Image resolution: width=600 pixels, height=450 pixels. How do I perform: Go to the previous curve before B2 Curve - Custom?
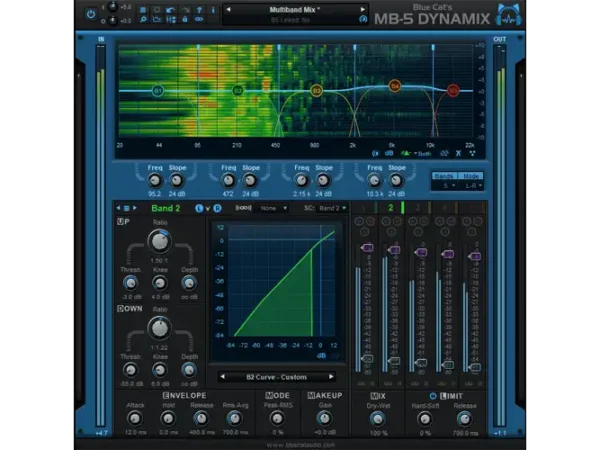222,377
